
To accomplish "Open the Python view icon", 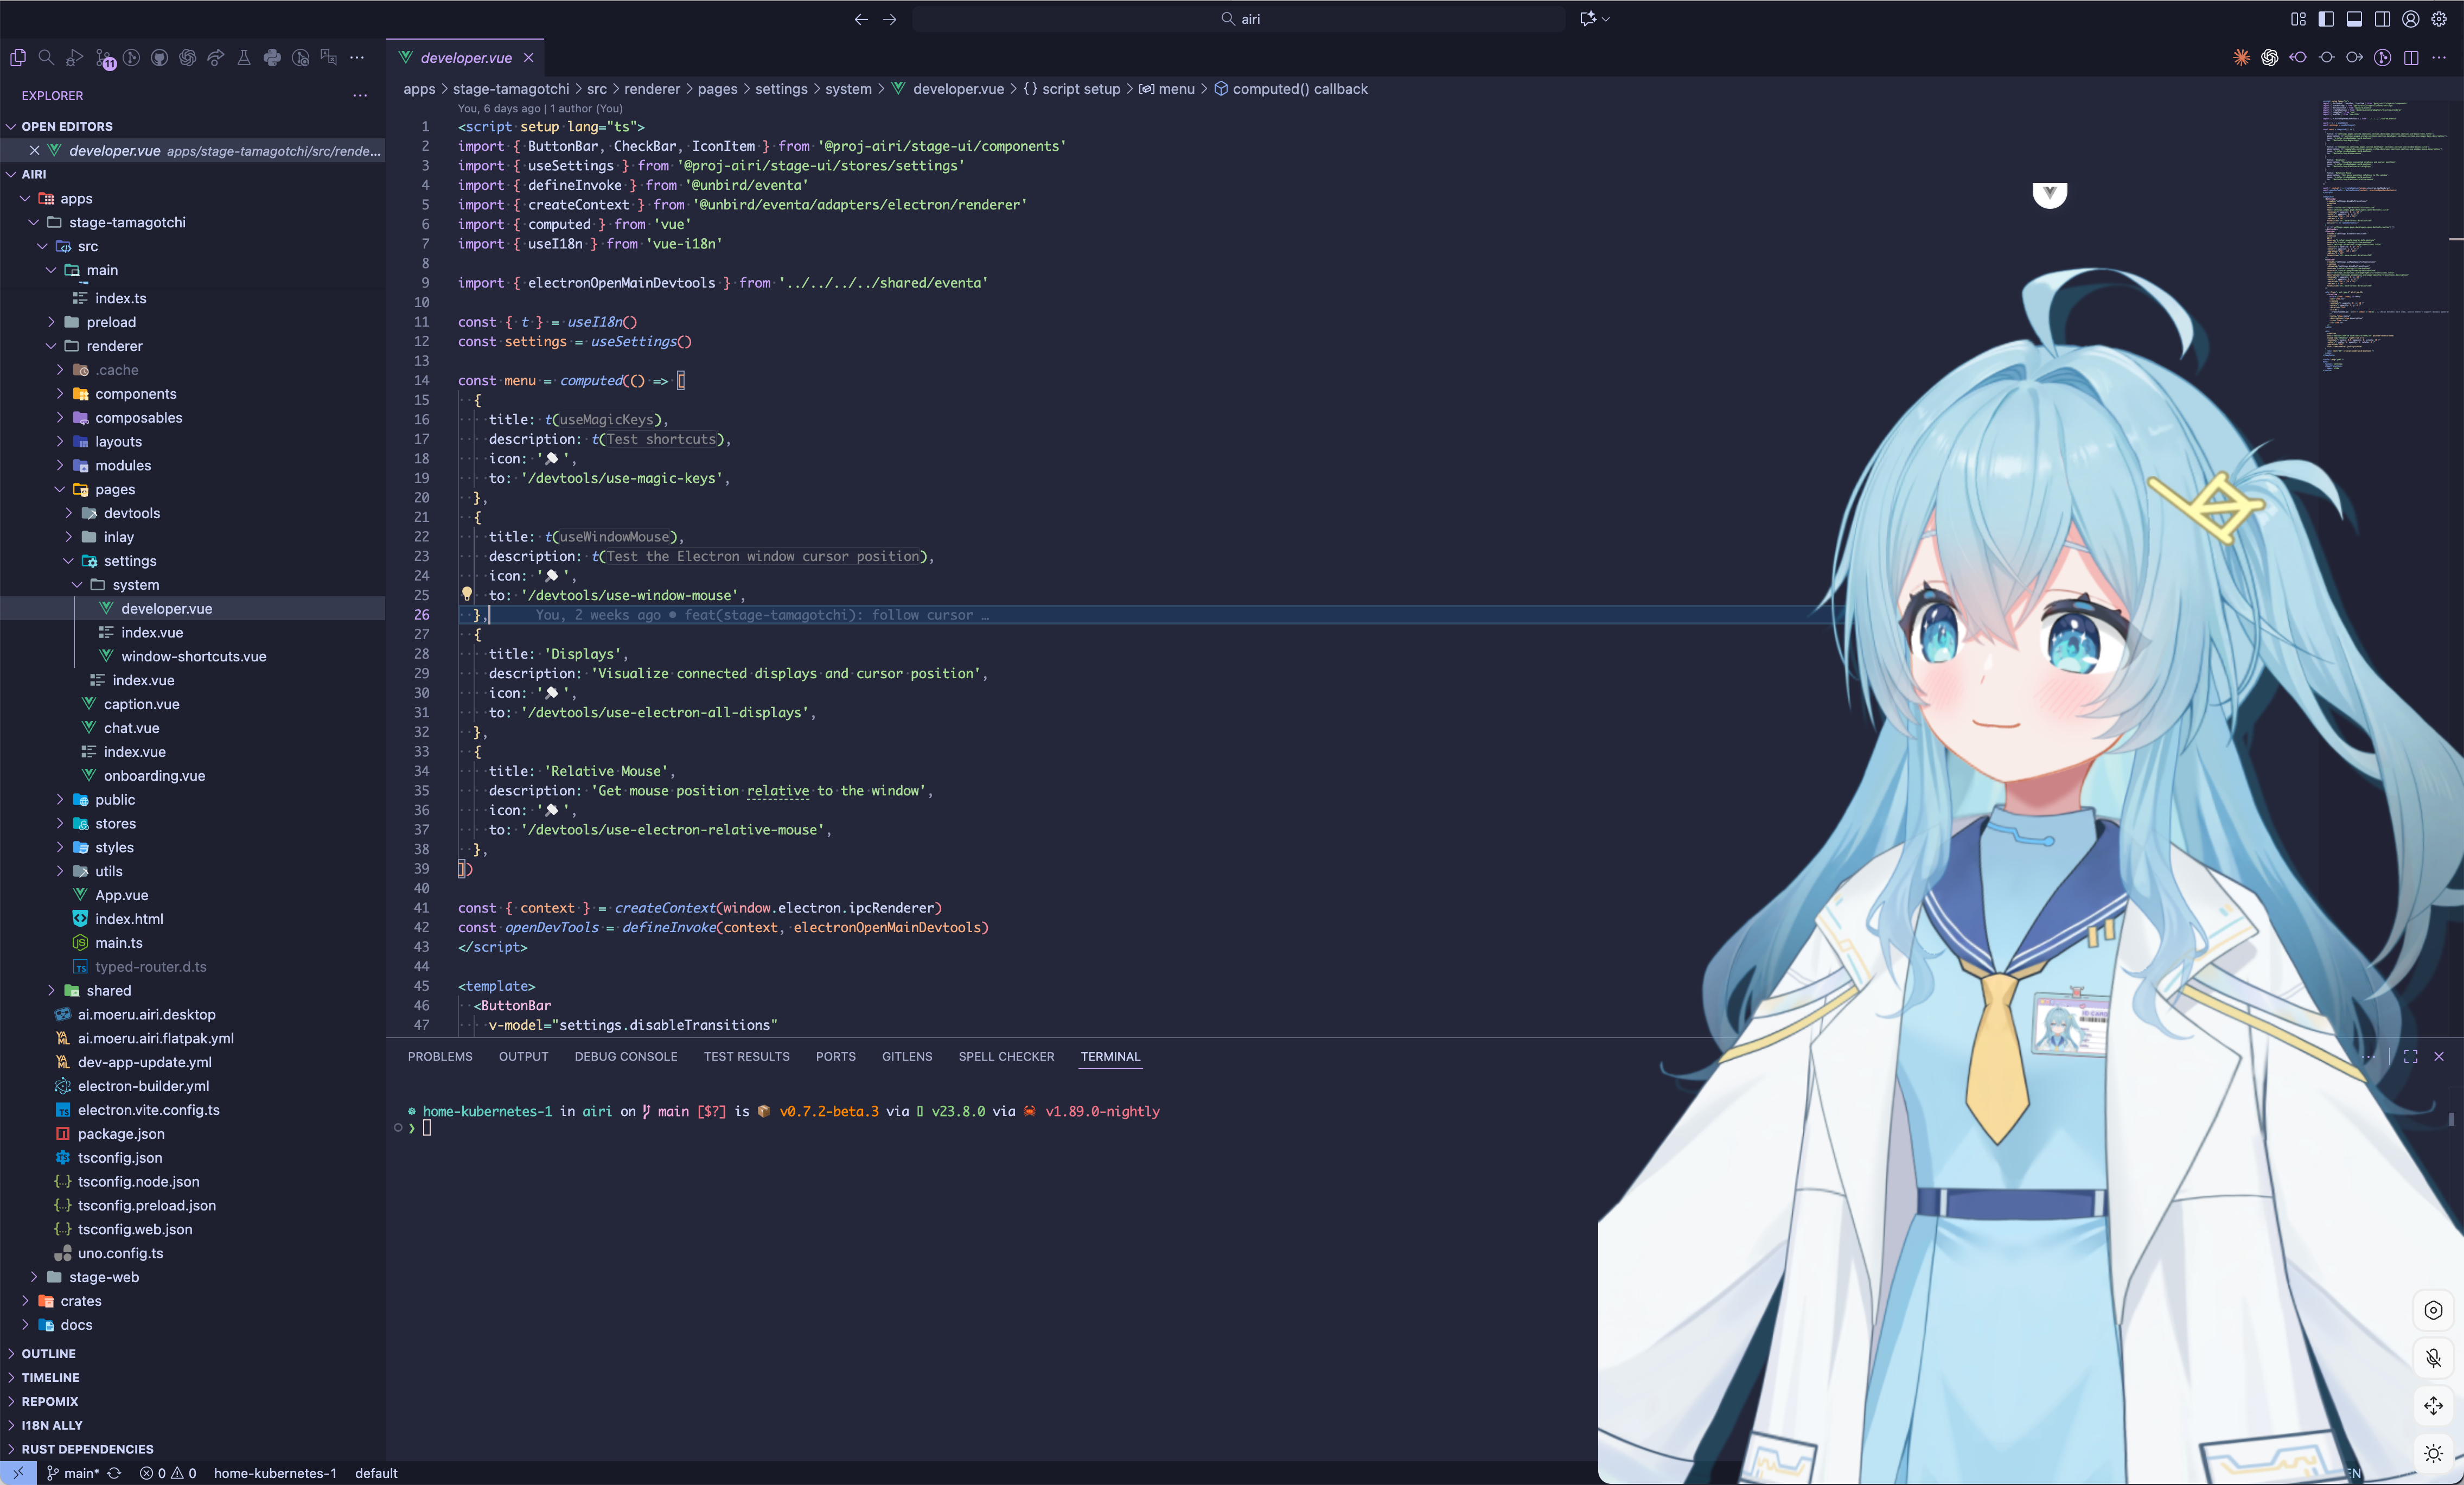I will [x=272, y=58].
